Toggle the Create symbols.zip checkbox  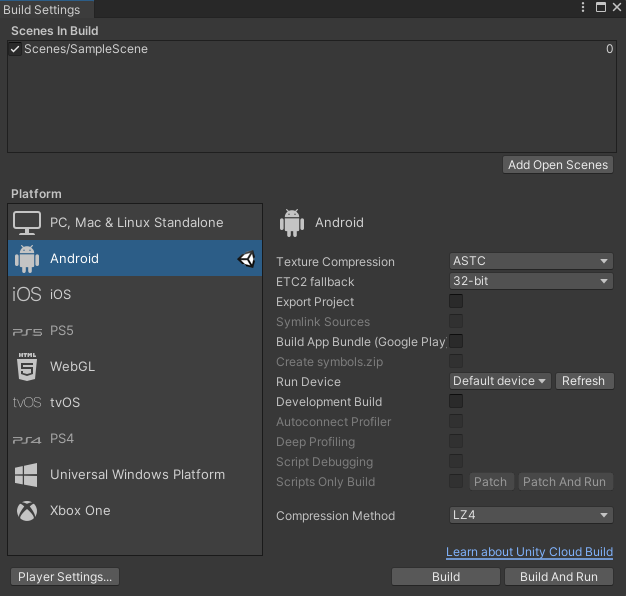point(456,361)
